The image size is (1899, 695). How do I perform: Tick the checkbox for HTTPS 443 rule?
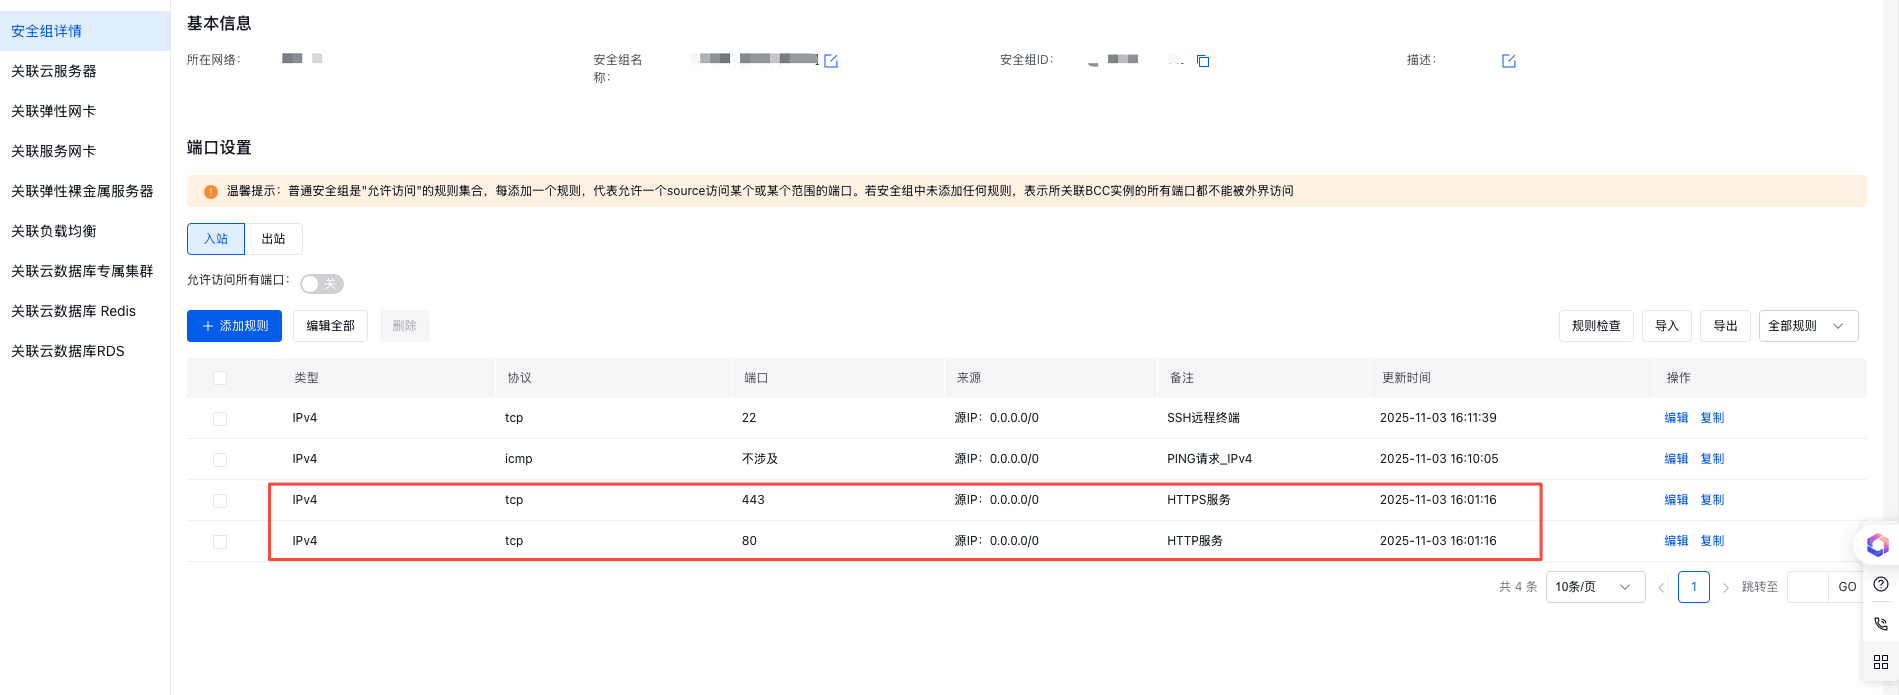click(220, 501)
